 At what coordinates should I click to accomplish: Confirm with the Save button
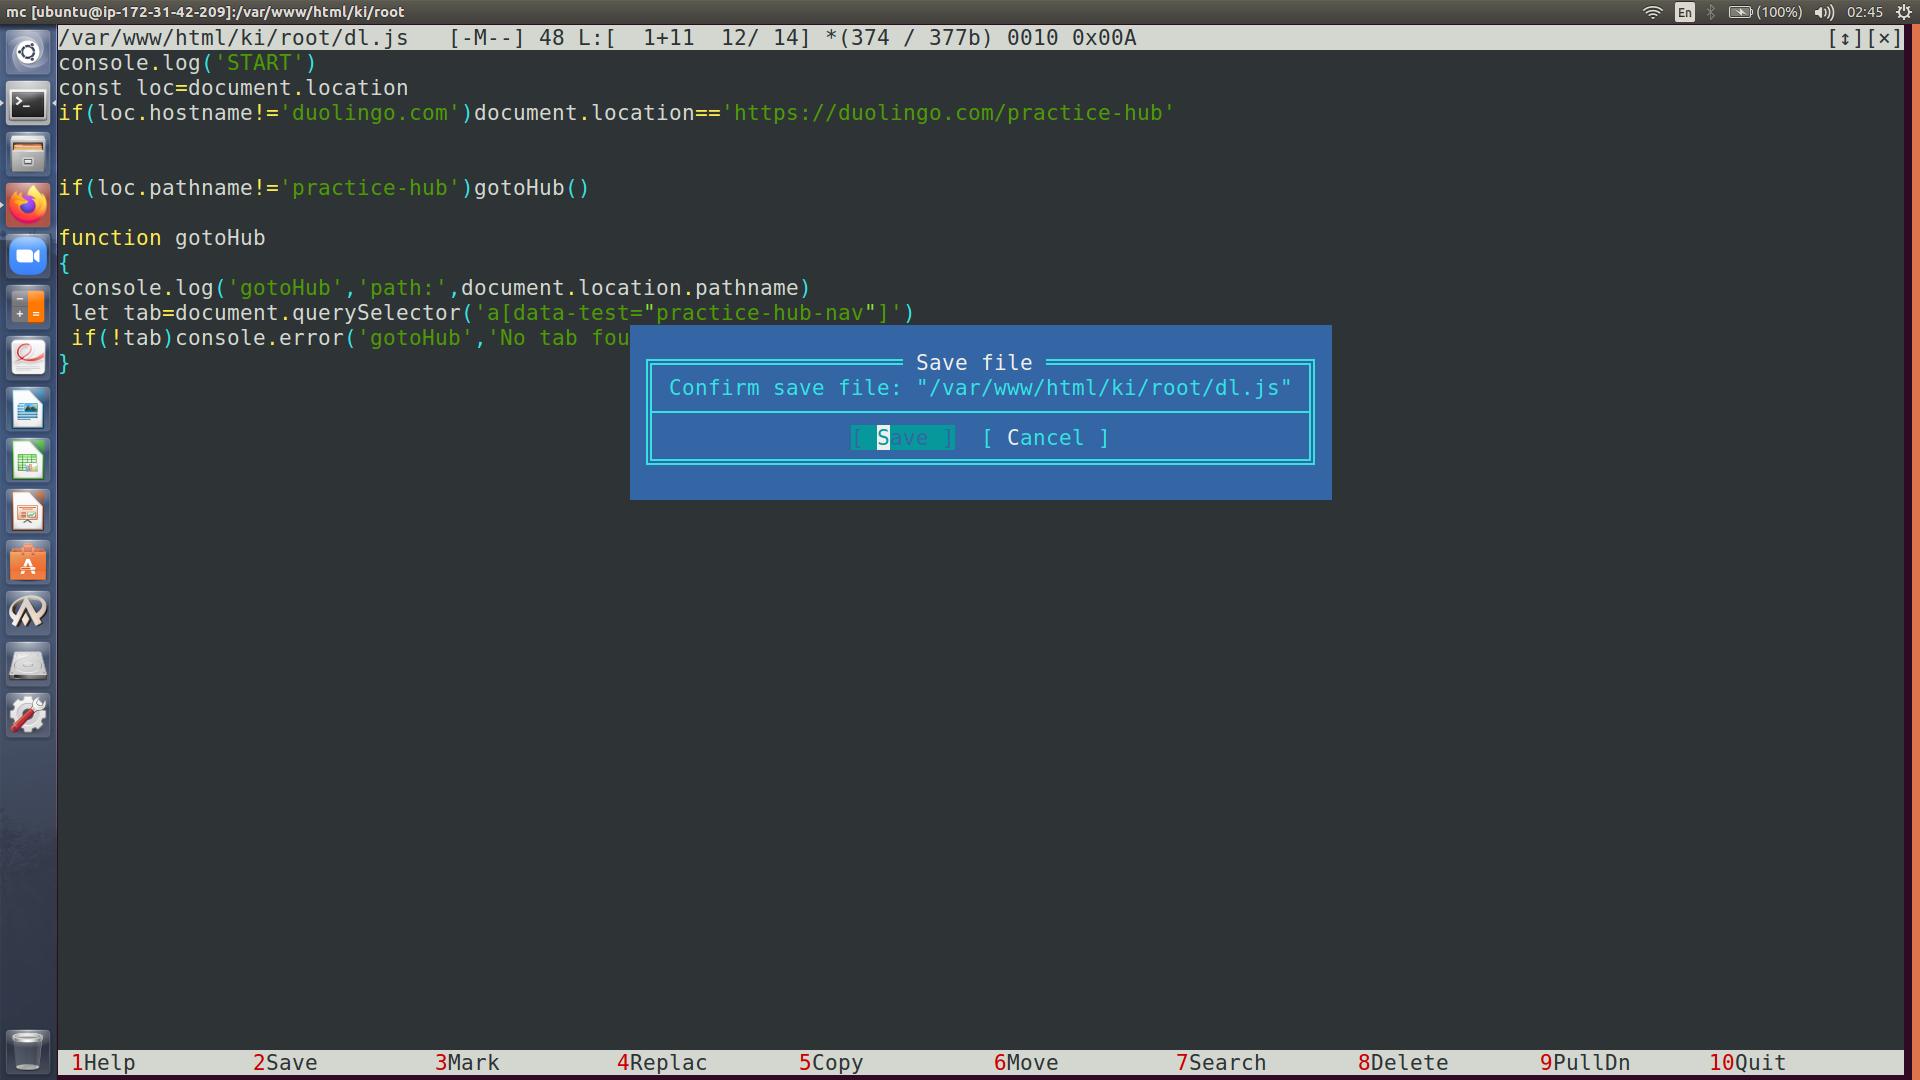click(x=902, y=438)
